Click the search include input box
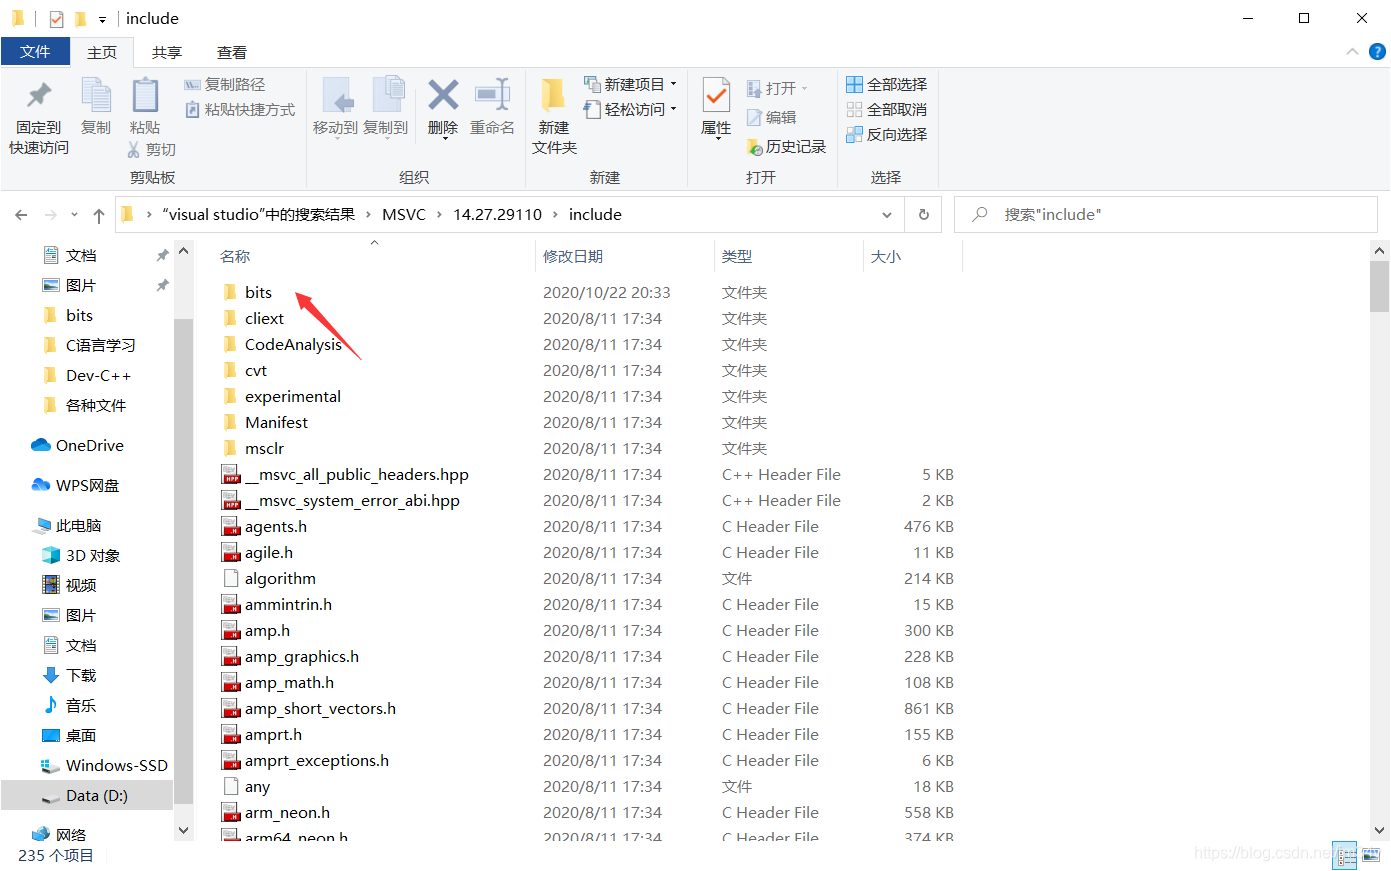This screenshot has width=1391, height=871. 1166,215
